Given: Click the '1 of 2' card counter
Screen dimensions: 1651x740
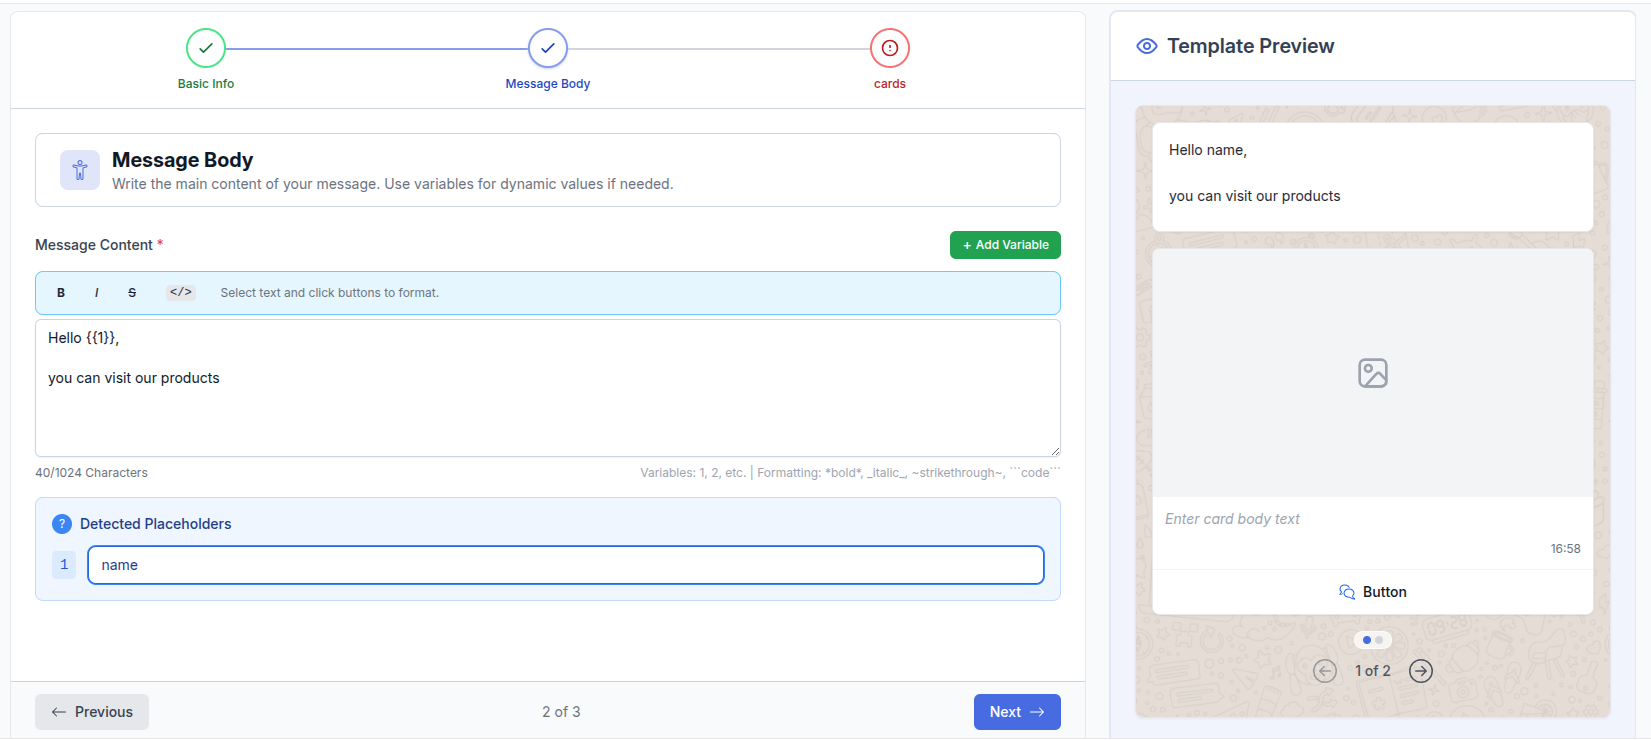Looking at the screenshot, I should tap(1373, 671).
